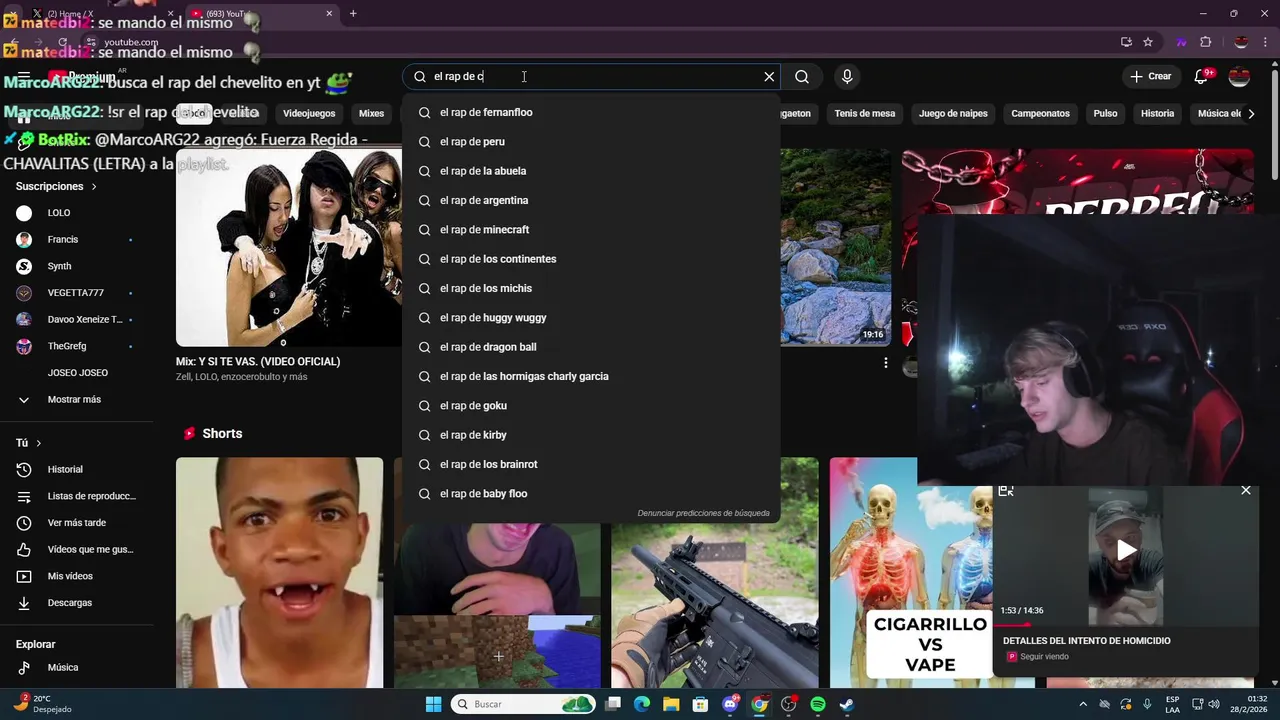The image size is (1280, 720).
Task: Click the Crear button
Action: click(1150, 77)
